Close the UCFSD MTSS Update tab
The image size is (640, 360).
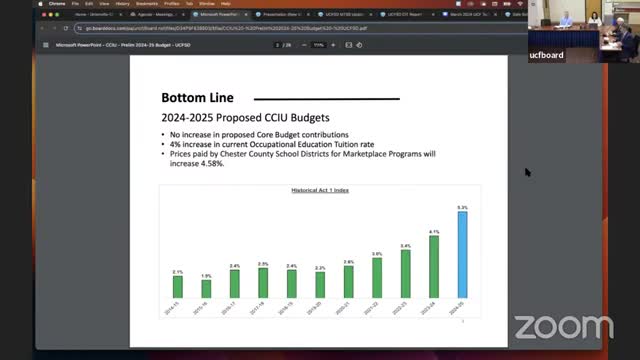(371, 14)
